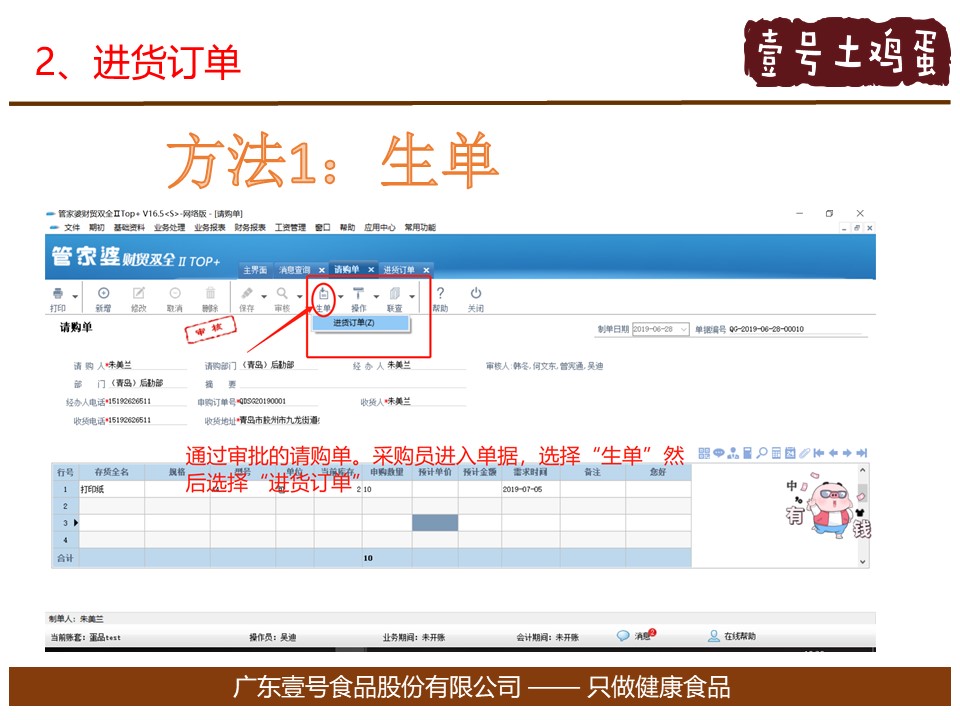This screenshot has width=960, height=720.
Task: Select 进货订单(Z) from the dropdown menu
Action: click(355, 323)
